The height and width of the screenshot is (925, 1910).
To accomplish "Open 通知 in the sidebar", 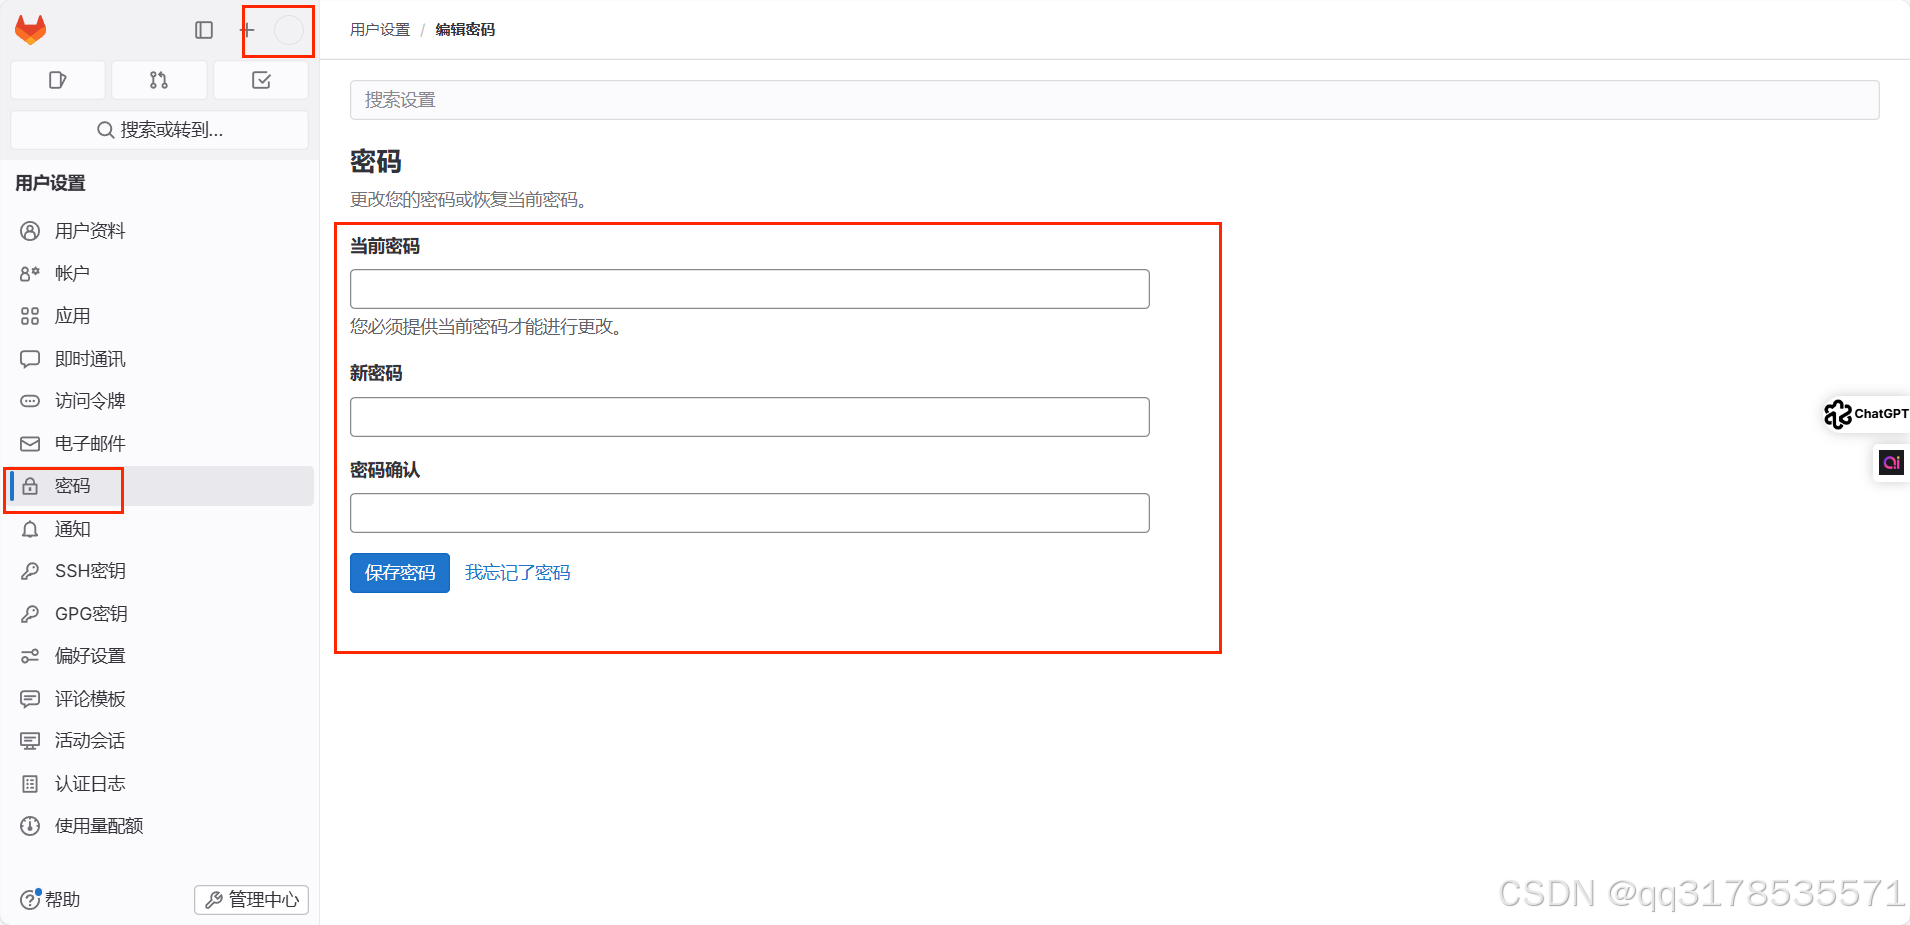I will pos(160,529).
